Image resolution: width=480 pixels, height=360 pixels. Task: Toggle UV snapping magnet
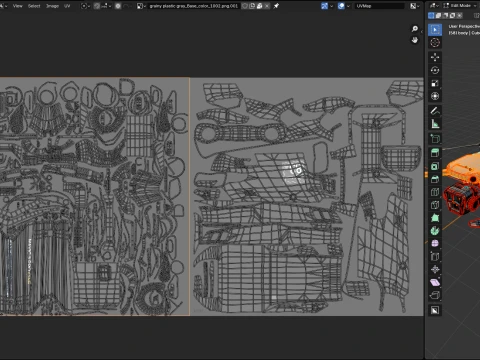coord(97,6)
